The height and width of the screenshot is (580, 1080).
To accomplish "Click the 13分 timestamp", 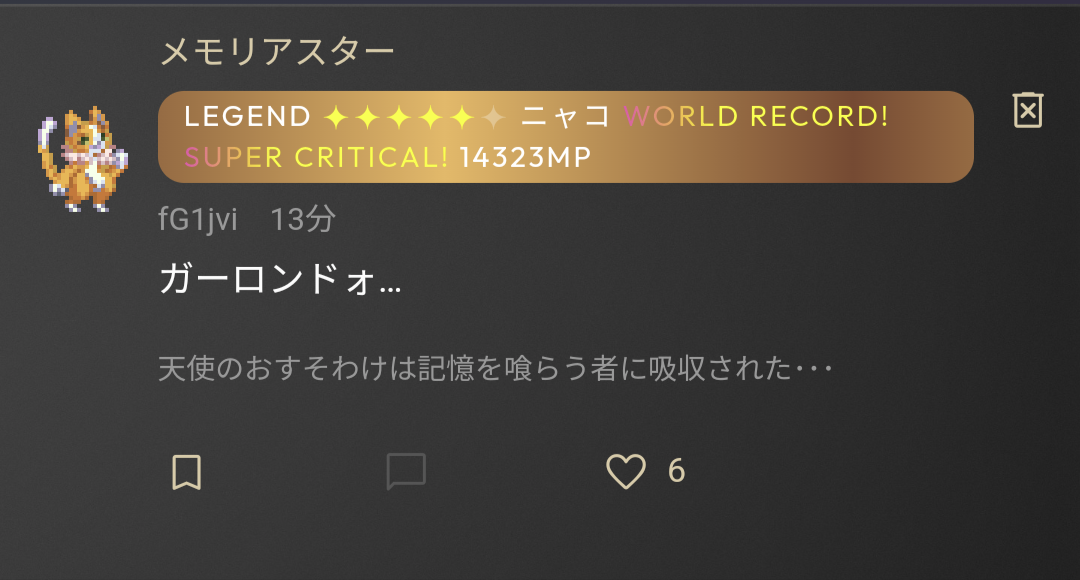I will tap(303, 220).
